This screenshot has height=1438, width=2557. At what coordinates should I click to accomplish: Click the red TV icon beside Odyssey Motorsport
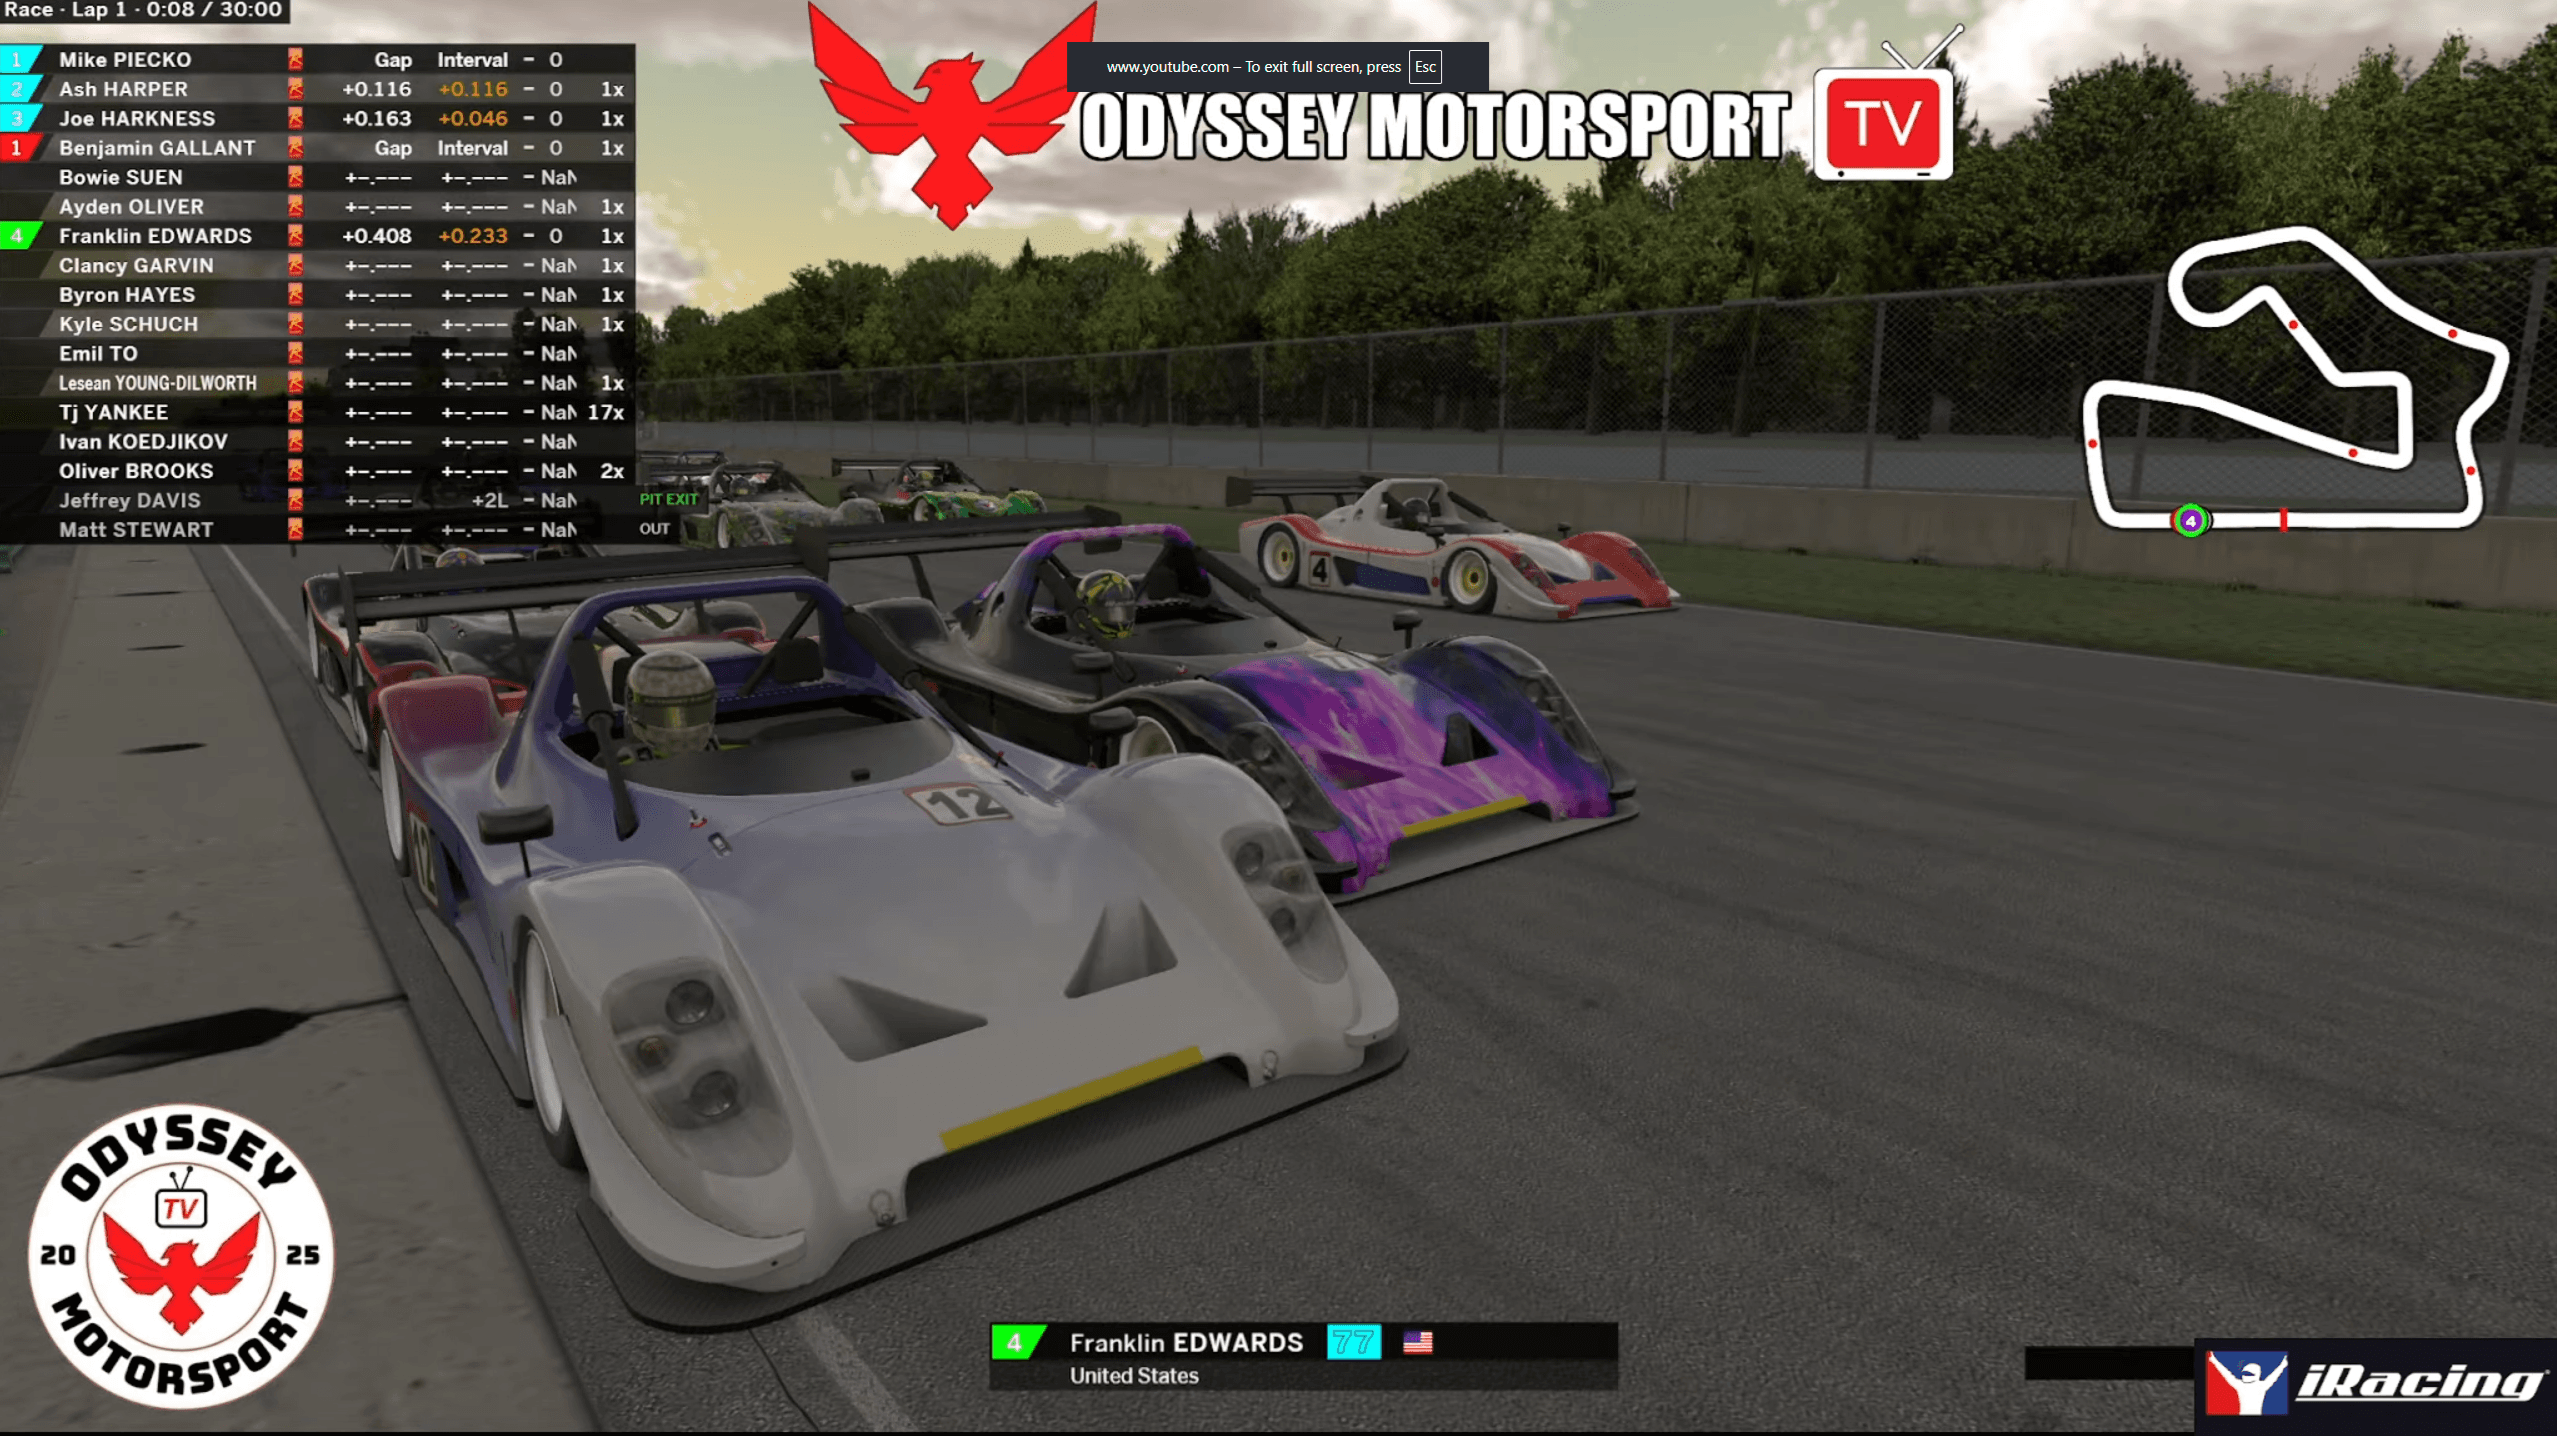[x=1883, y=122]
